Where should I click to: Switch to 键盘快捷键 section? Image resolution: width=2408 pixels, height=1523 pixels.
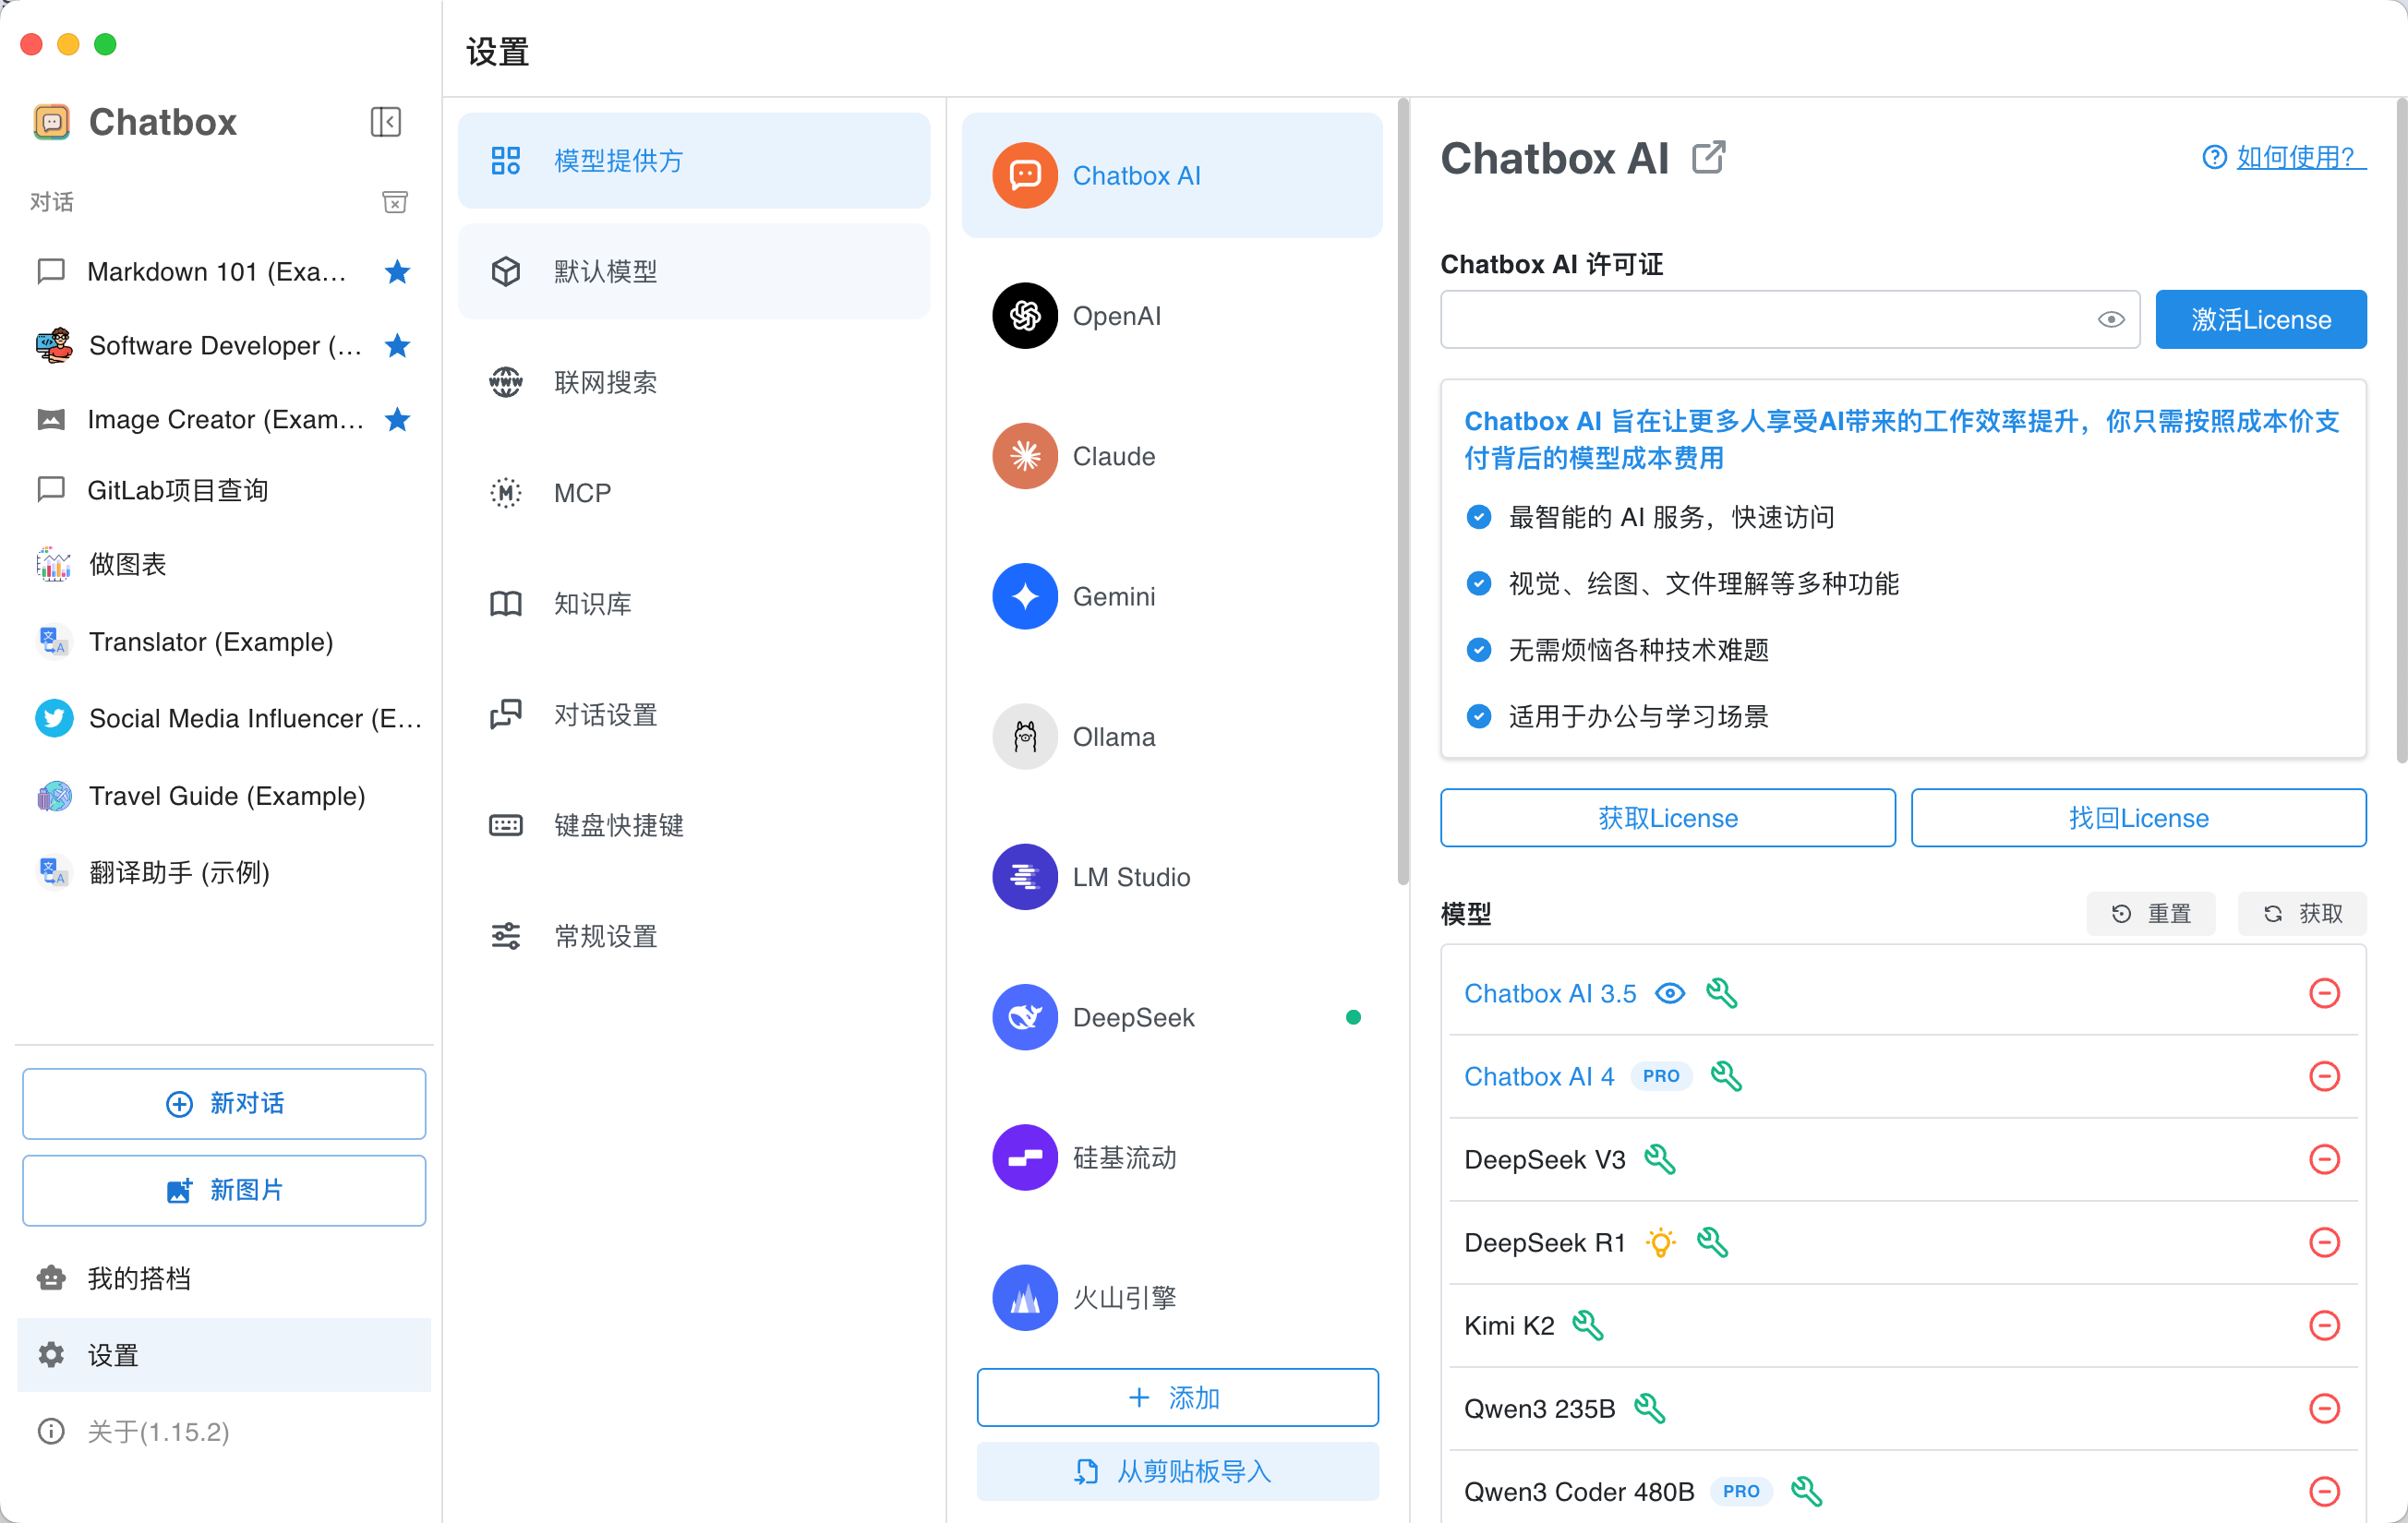[693, 825]
